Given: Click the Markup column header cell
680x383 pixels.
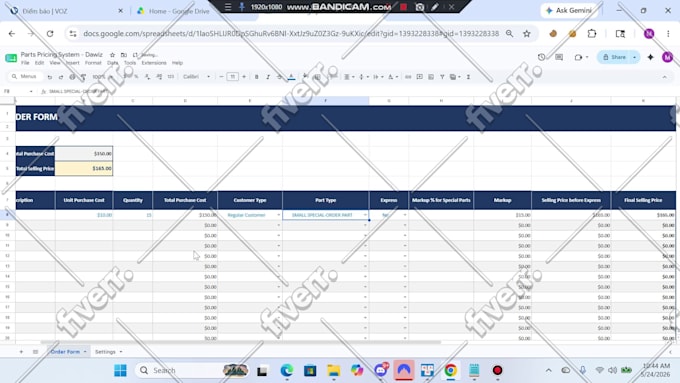Looking at the screenshot, I should [x=502, y=200].
